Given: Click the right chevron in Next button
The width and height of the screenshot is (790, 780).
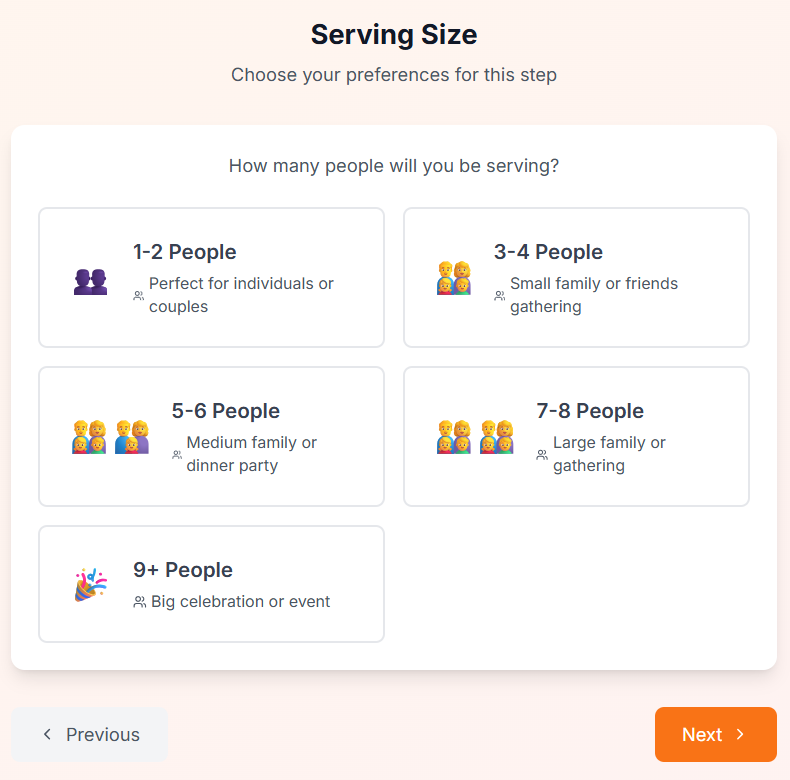Looking at the screenshot, I should (740, 735).
